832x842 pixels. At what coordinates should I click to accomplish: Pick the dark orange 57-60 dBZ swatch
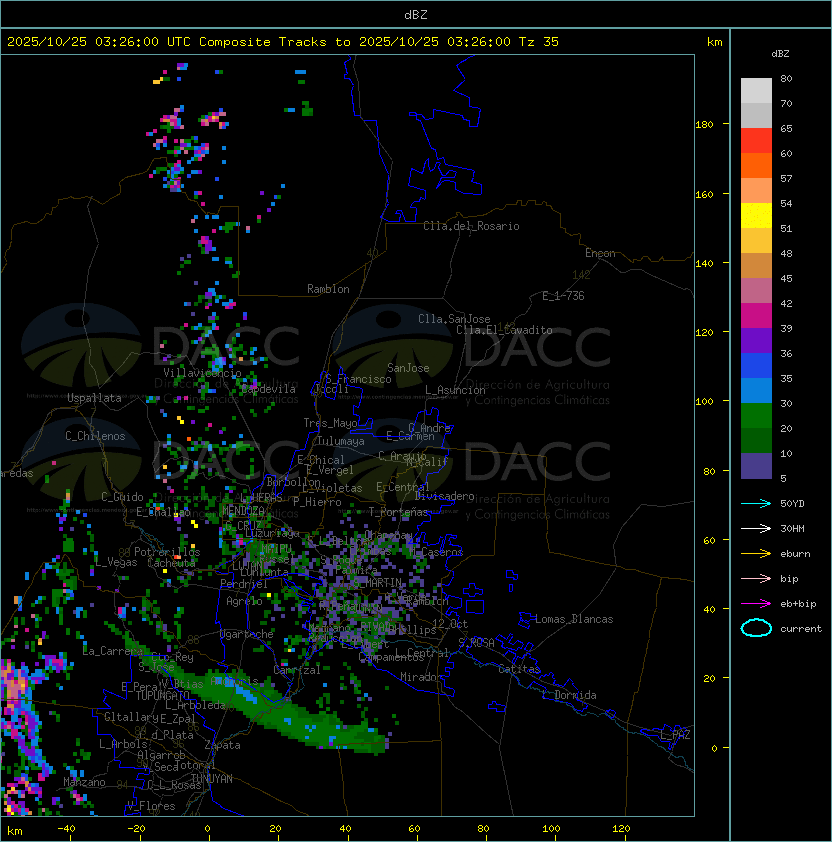pyautogui.click(x=756, y=166)
